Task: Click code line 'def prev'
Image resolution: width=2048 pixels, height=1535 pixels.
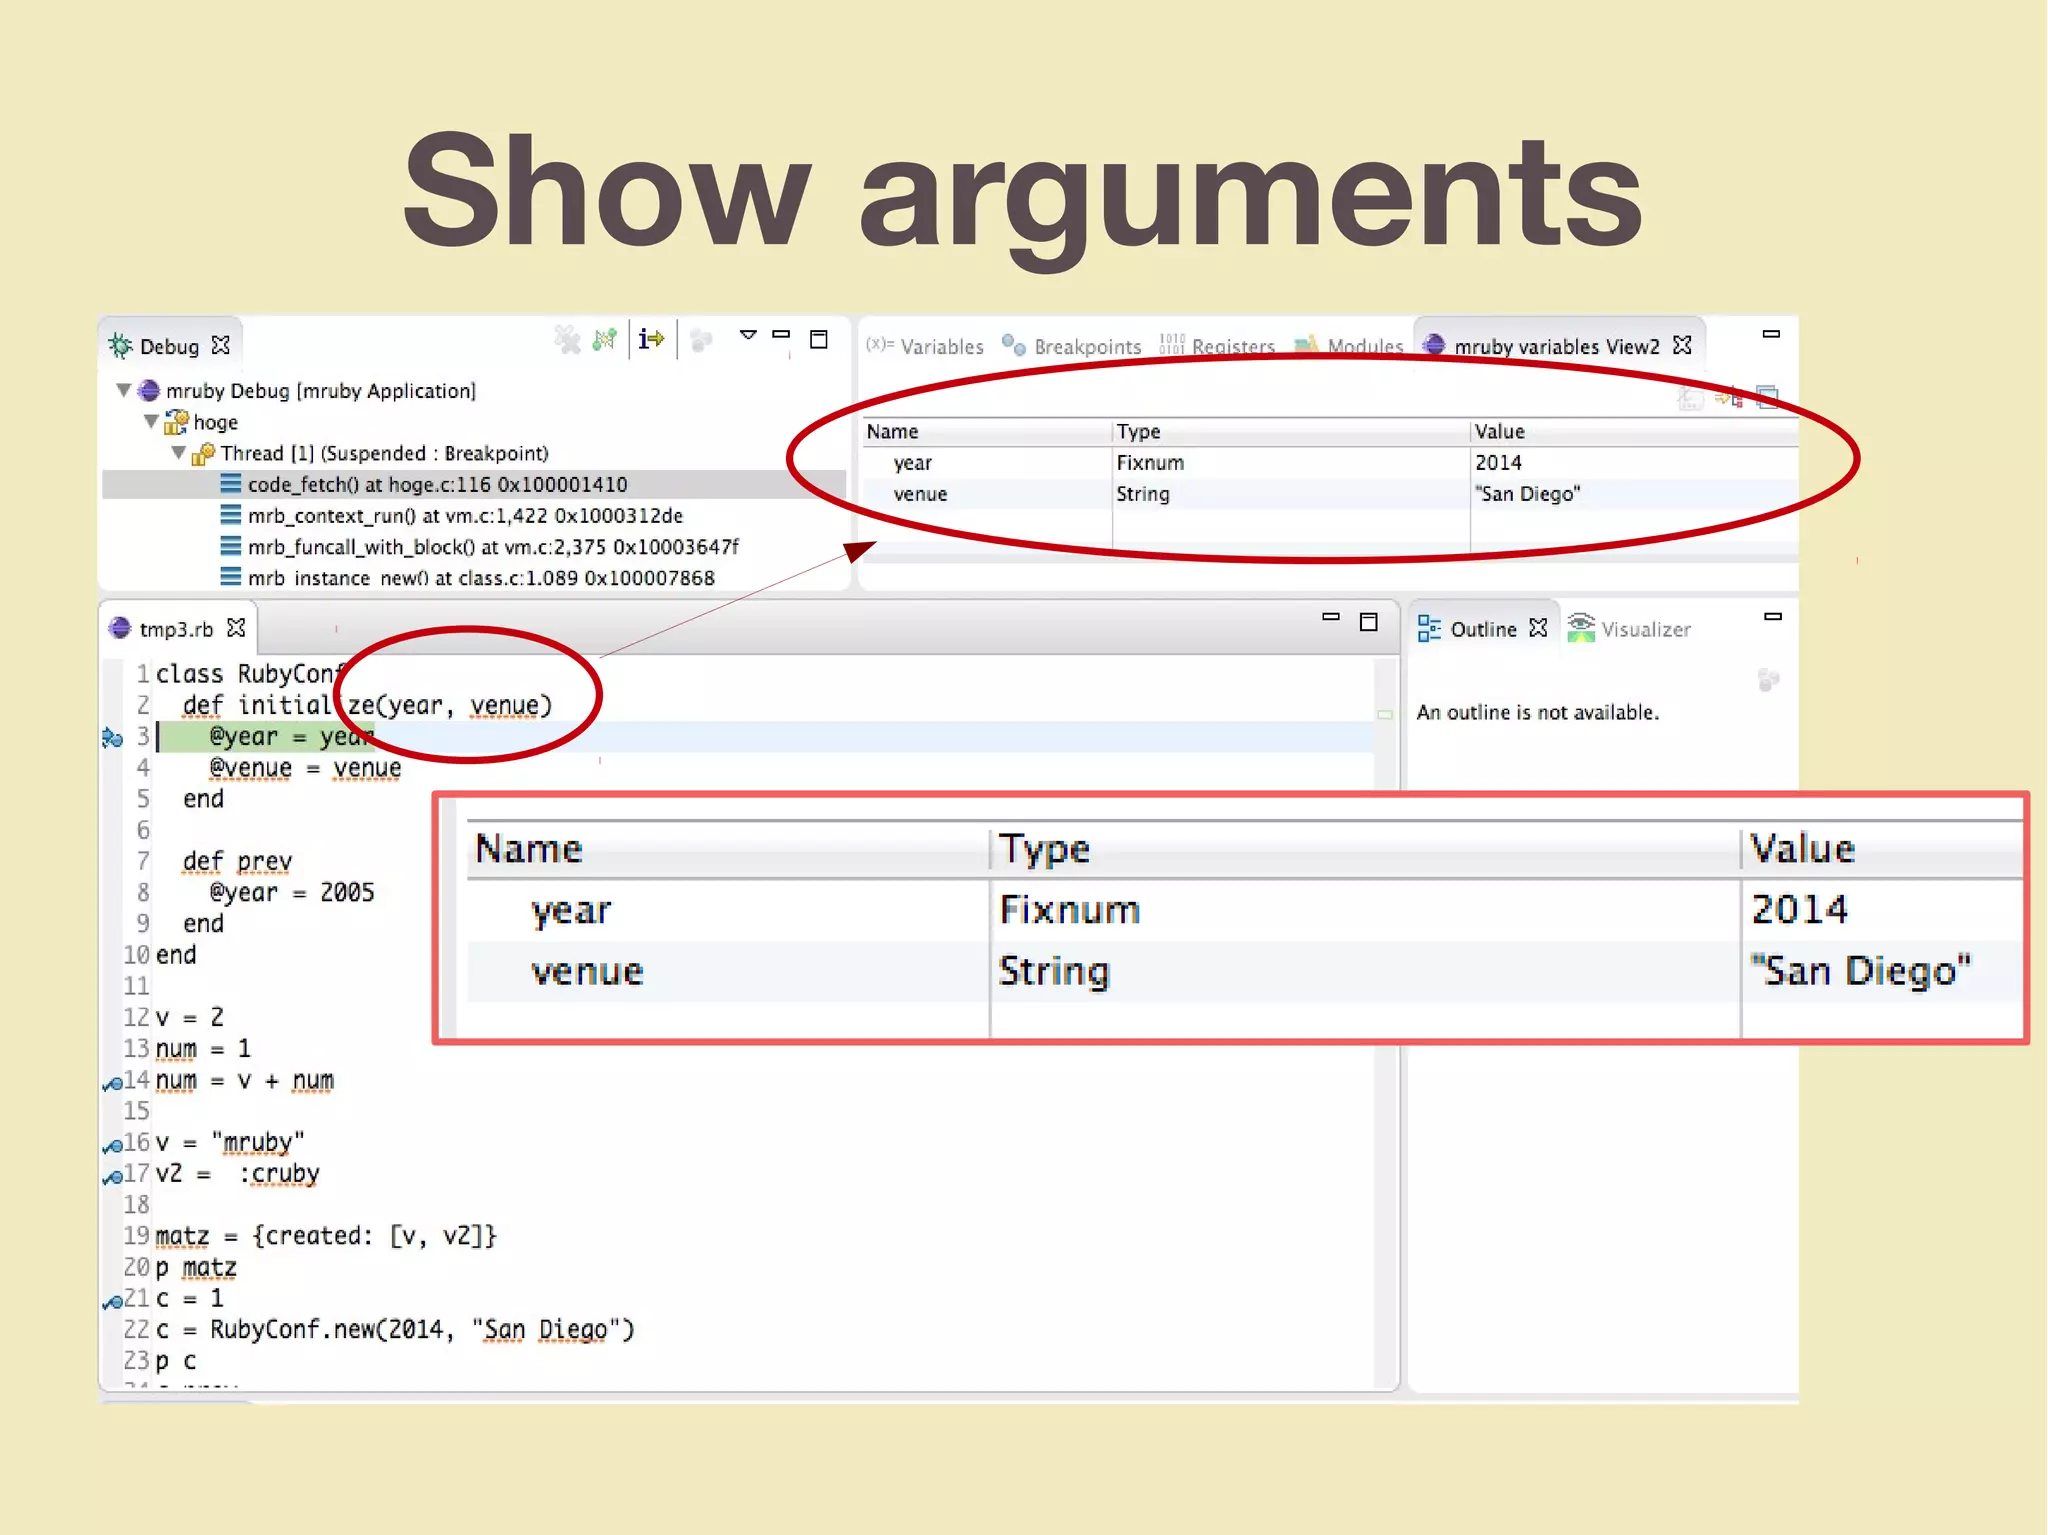Action: click(x=237, y=861)
